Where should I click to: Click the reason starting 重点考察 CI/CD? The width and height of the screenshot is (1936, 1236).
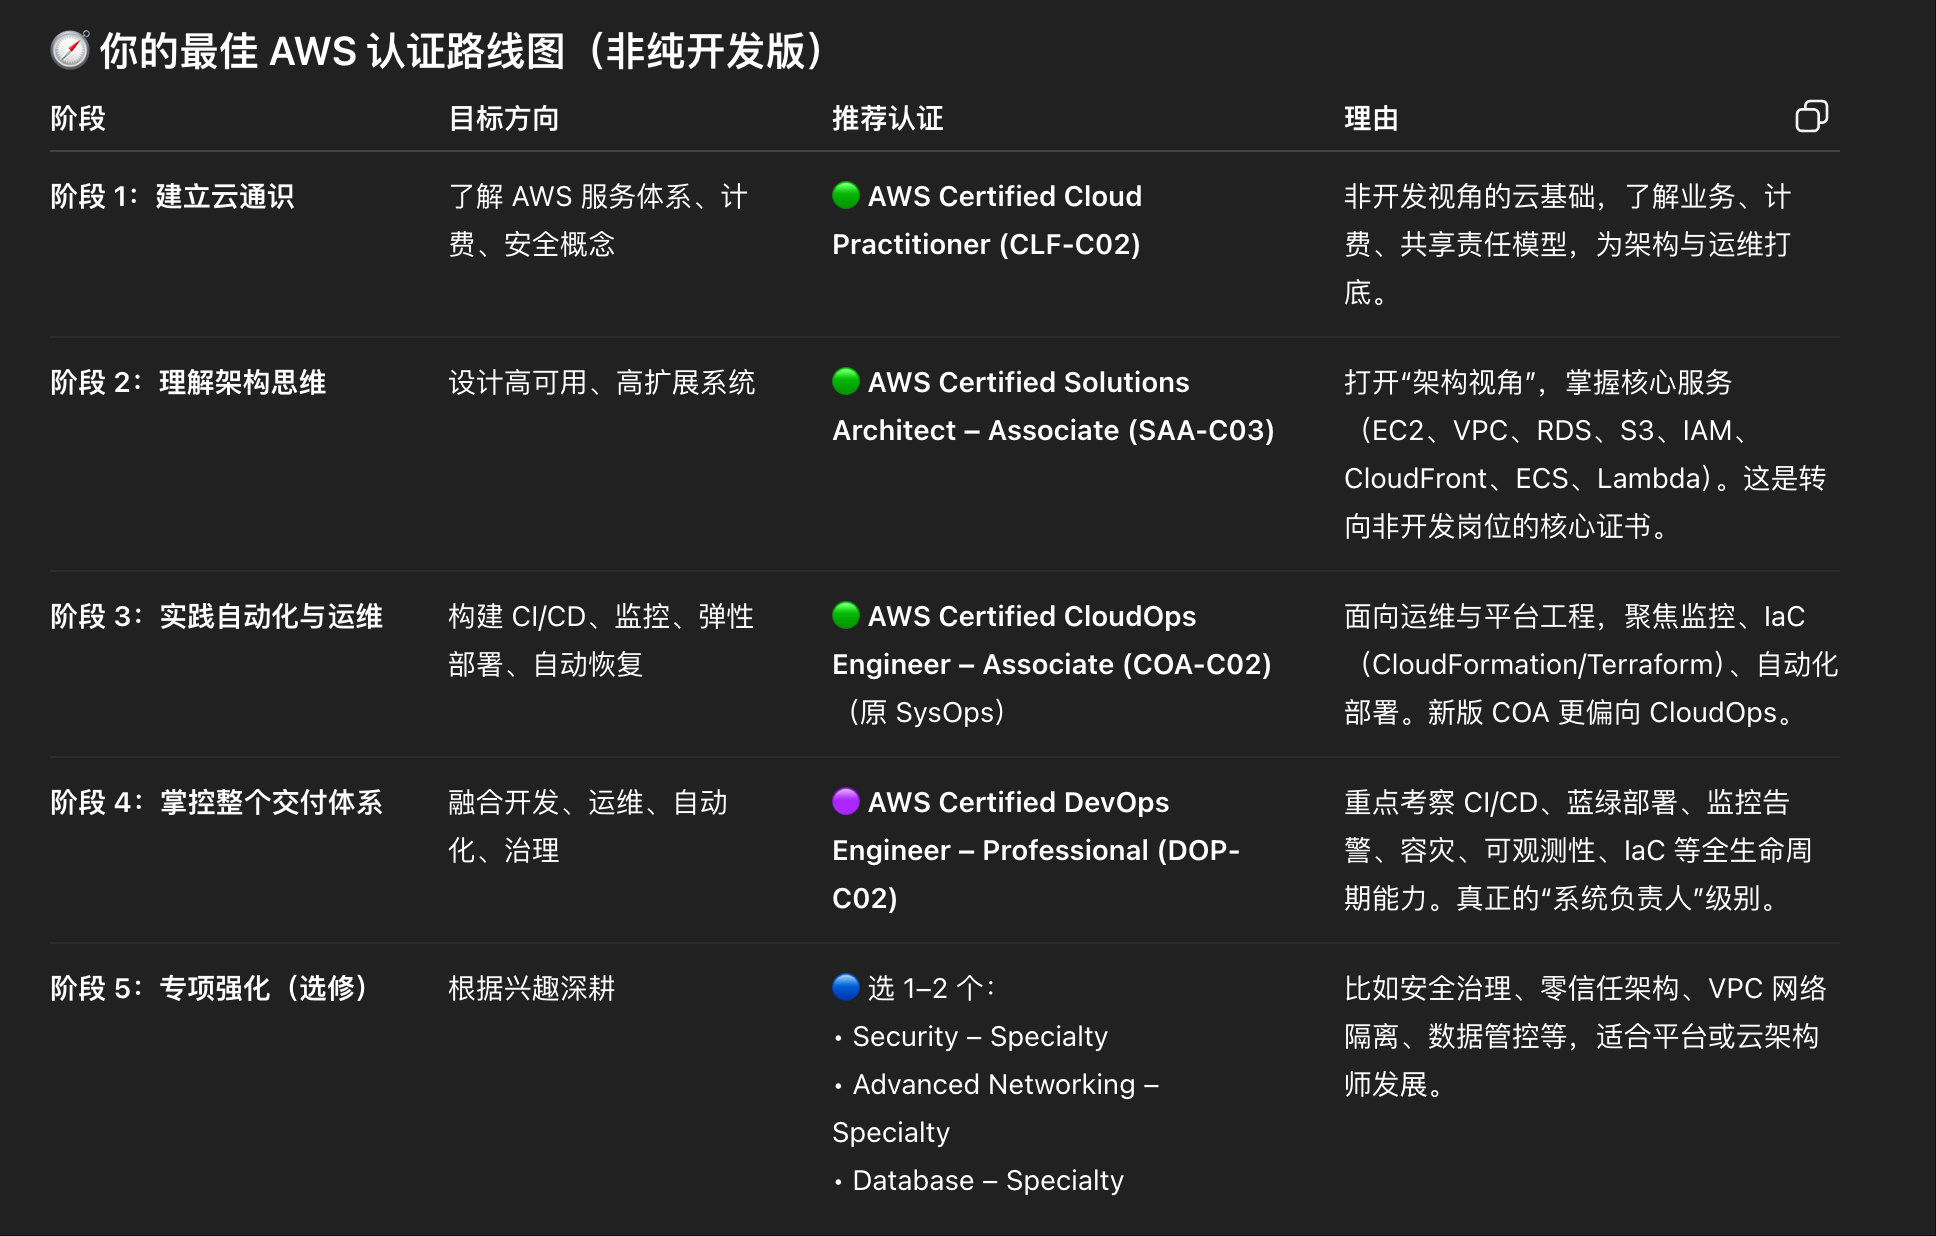click(1578, 850)
